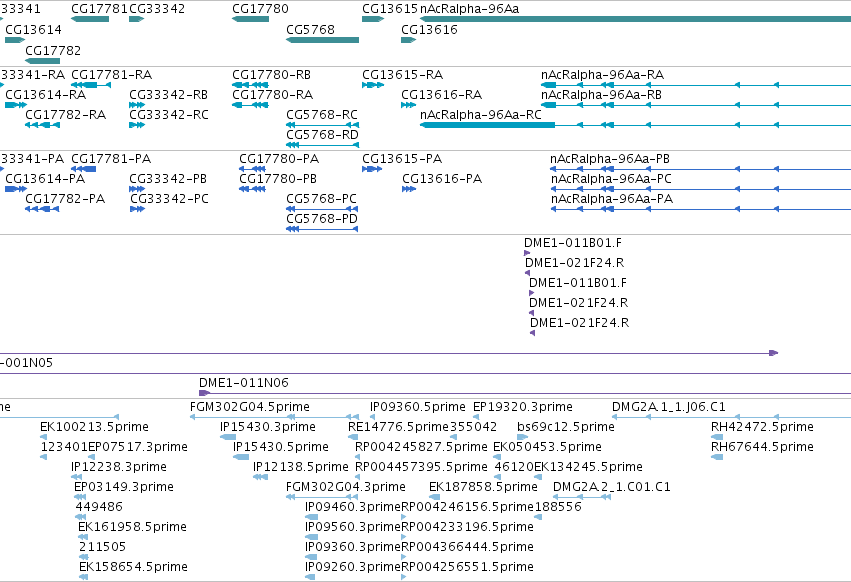Select transcript nAcRalpha-96Aa-RB

[601, 94]
